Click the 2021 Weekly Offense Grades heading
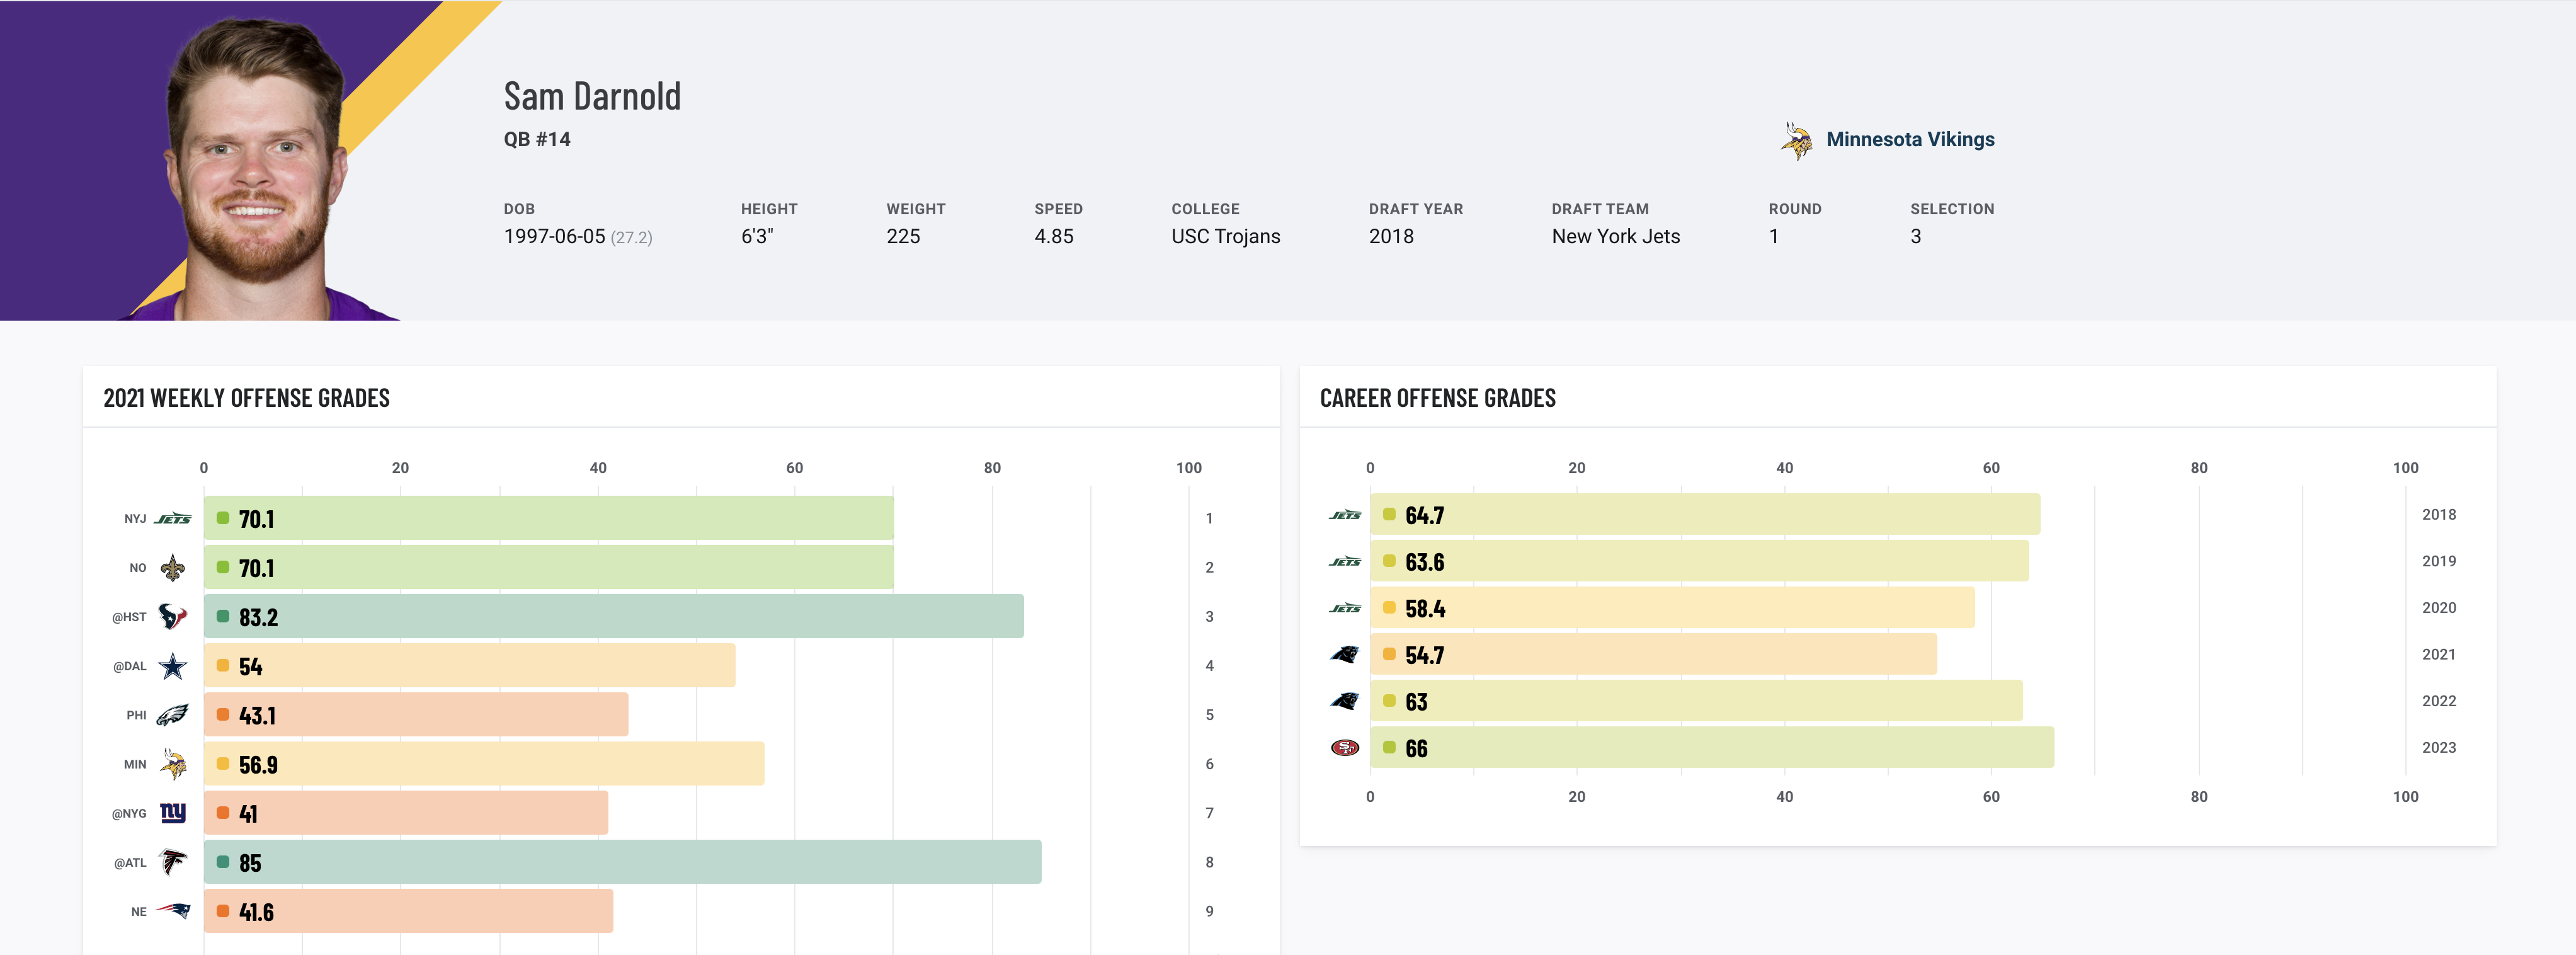 [246, 398]
